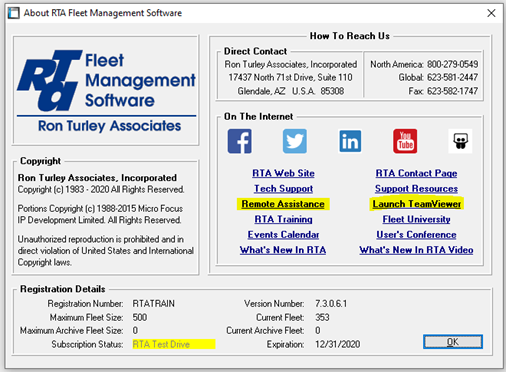This screenshot has width=506, height=372.
Task: Open the SlideShare icon
Action: coord(460,141)
